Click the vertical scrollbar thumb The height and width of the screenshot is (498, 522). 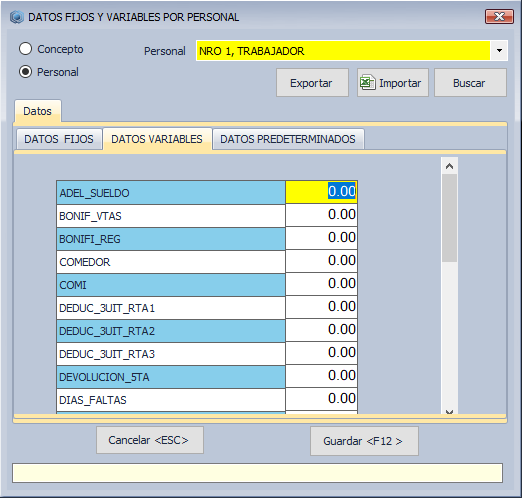click(x=449, y=218)
